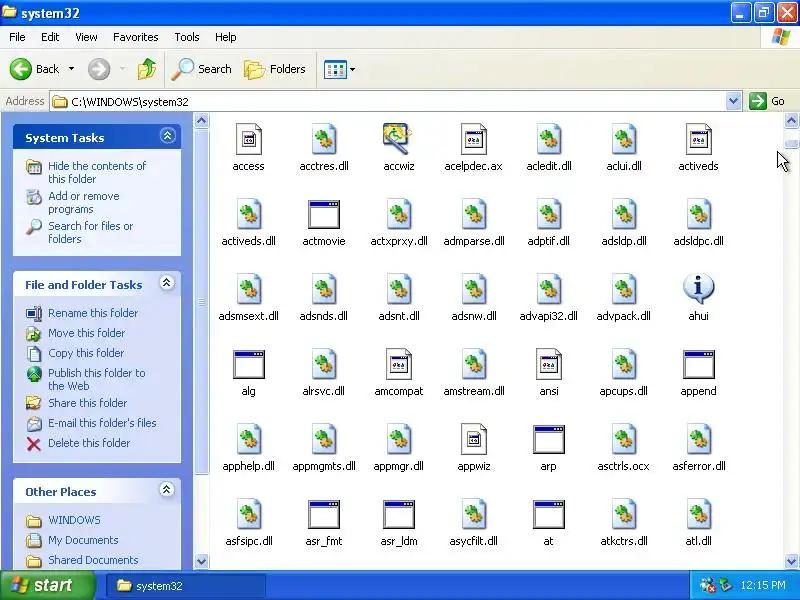Click Publish this folder to the Web
The width and height of the screenshot is (800, 600).
tap(96, 379)
